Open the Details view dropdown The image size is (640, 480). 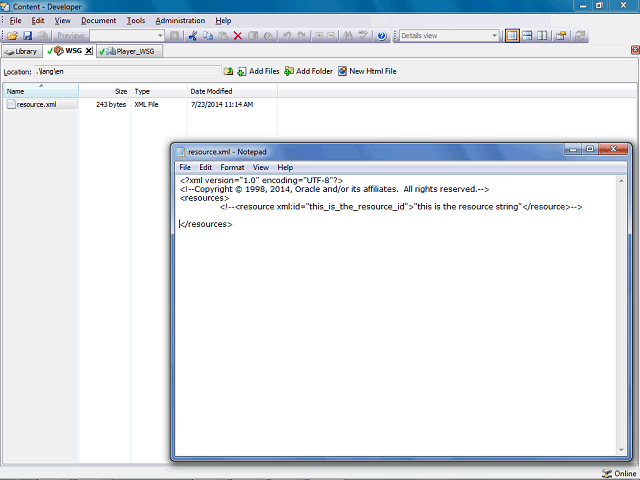point(495,36)
